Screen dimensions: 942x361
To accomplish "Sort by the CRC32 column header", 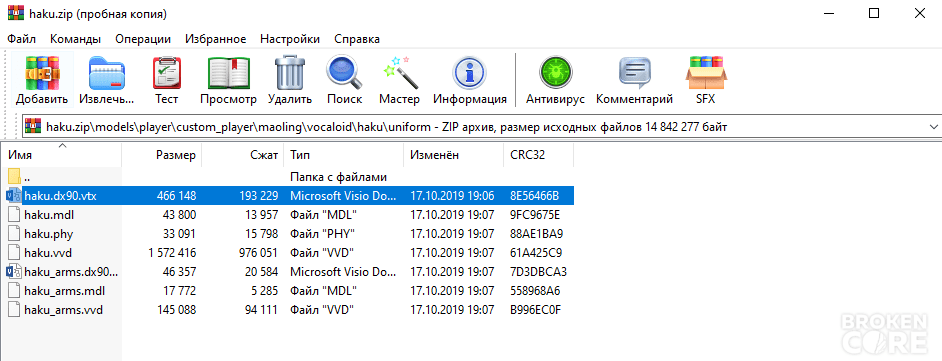I will point(538,155).
